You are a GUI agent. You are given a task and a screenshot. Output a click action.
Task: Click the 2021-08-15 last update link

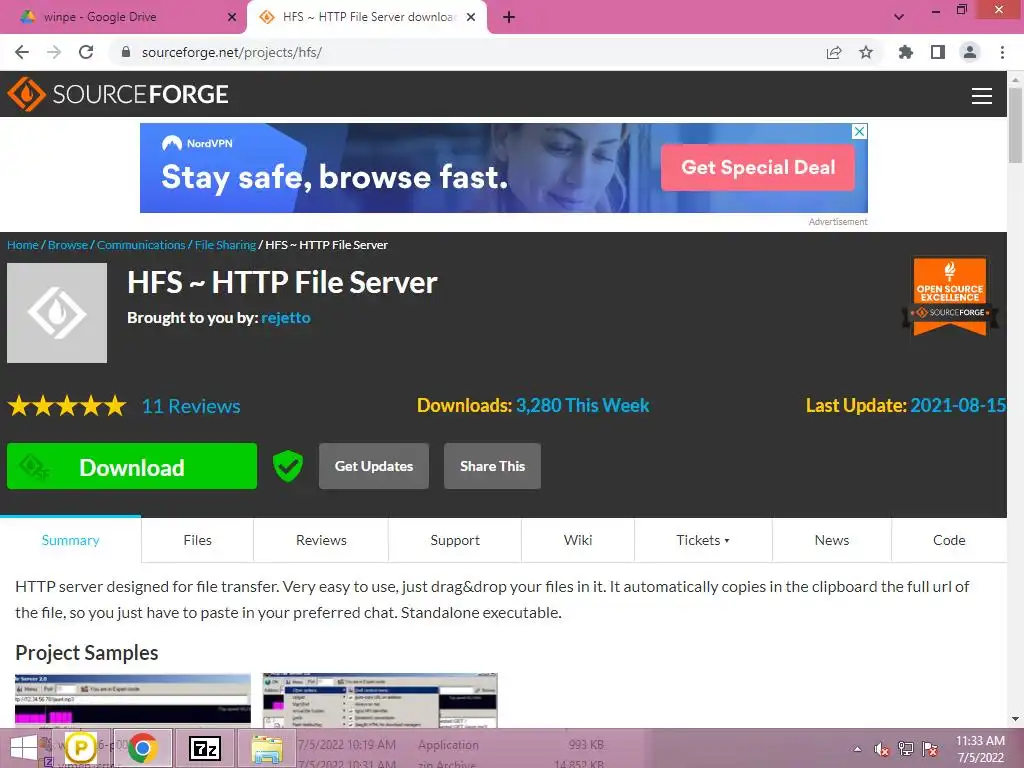(958, 406)
